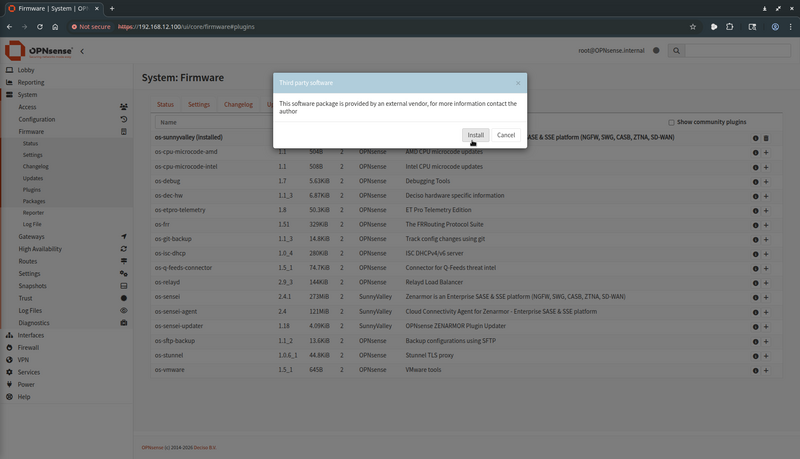
Task: Install os-sftp-backup with plus icon
Action: pyautogui.click(x=766, y=342)
